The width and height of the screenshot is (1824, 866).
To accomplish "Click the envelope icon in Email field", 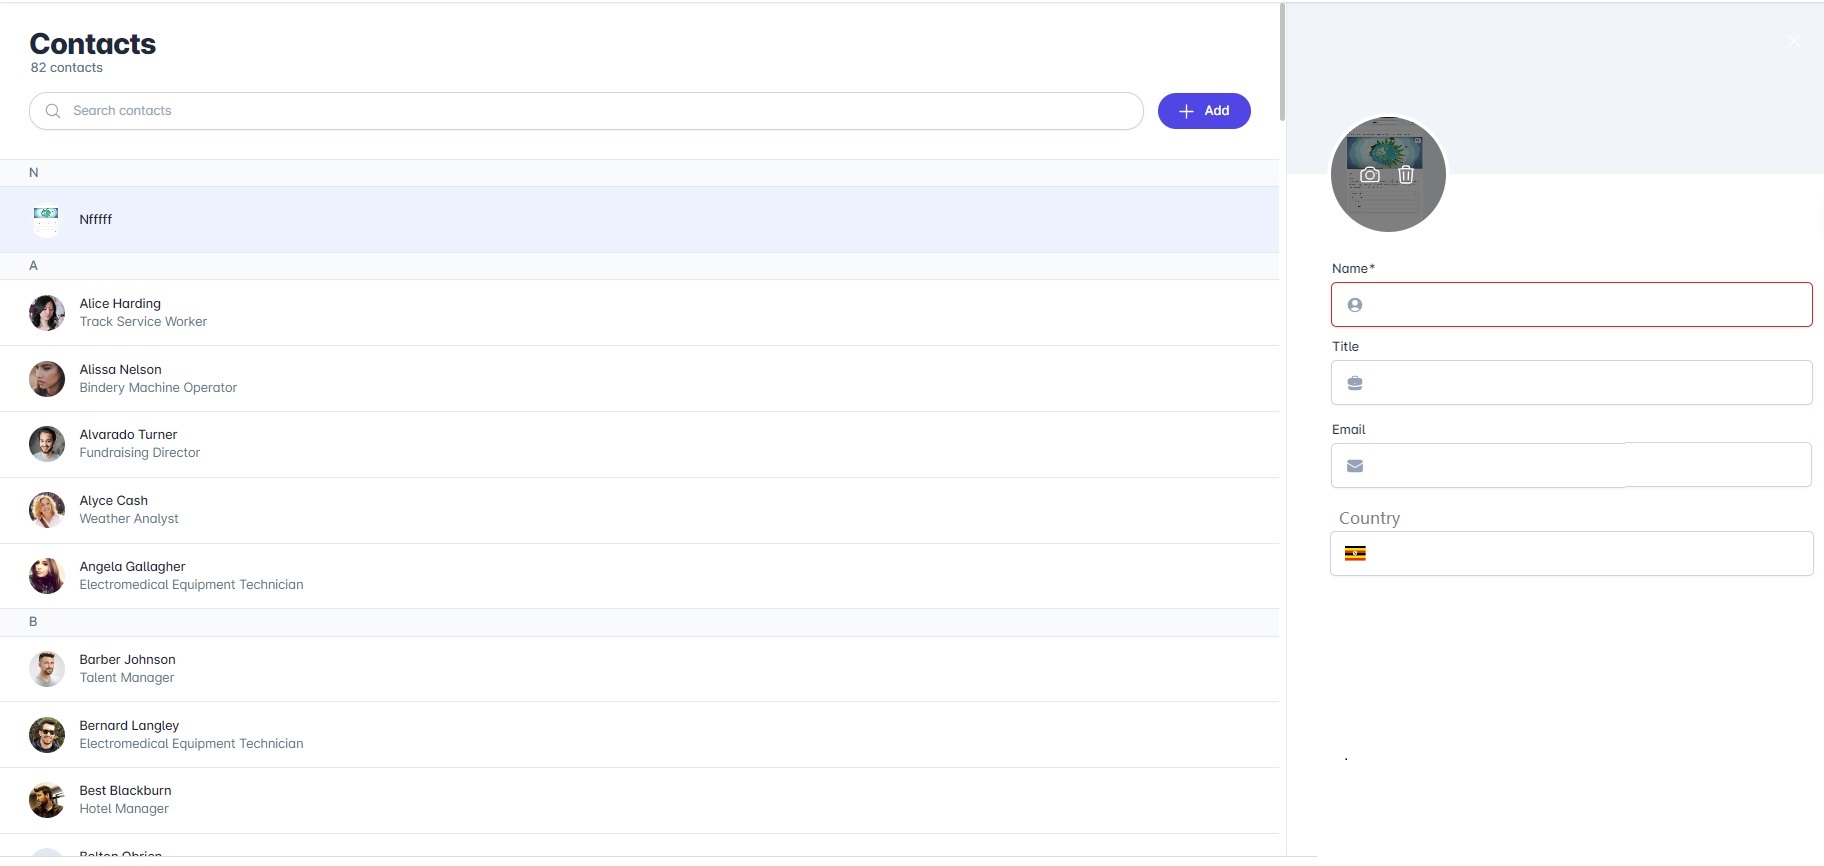I will point(1355,466).
